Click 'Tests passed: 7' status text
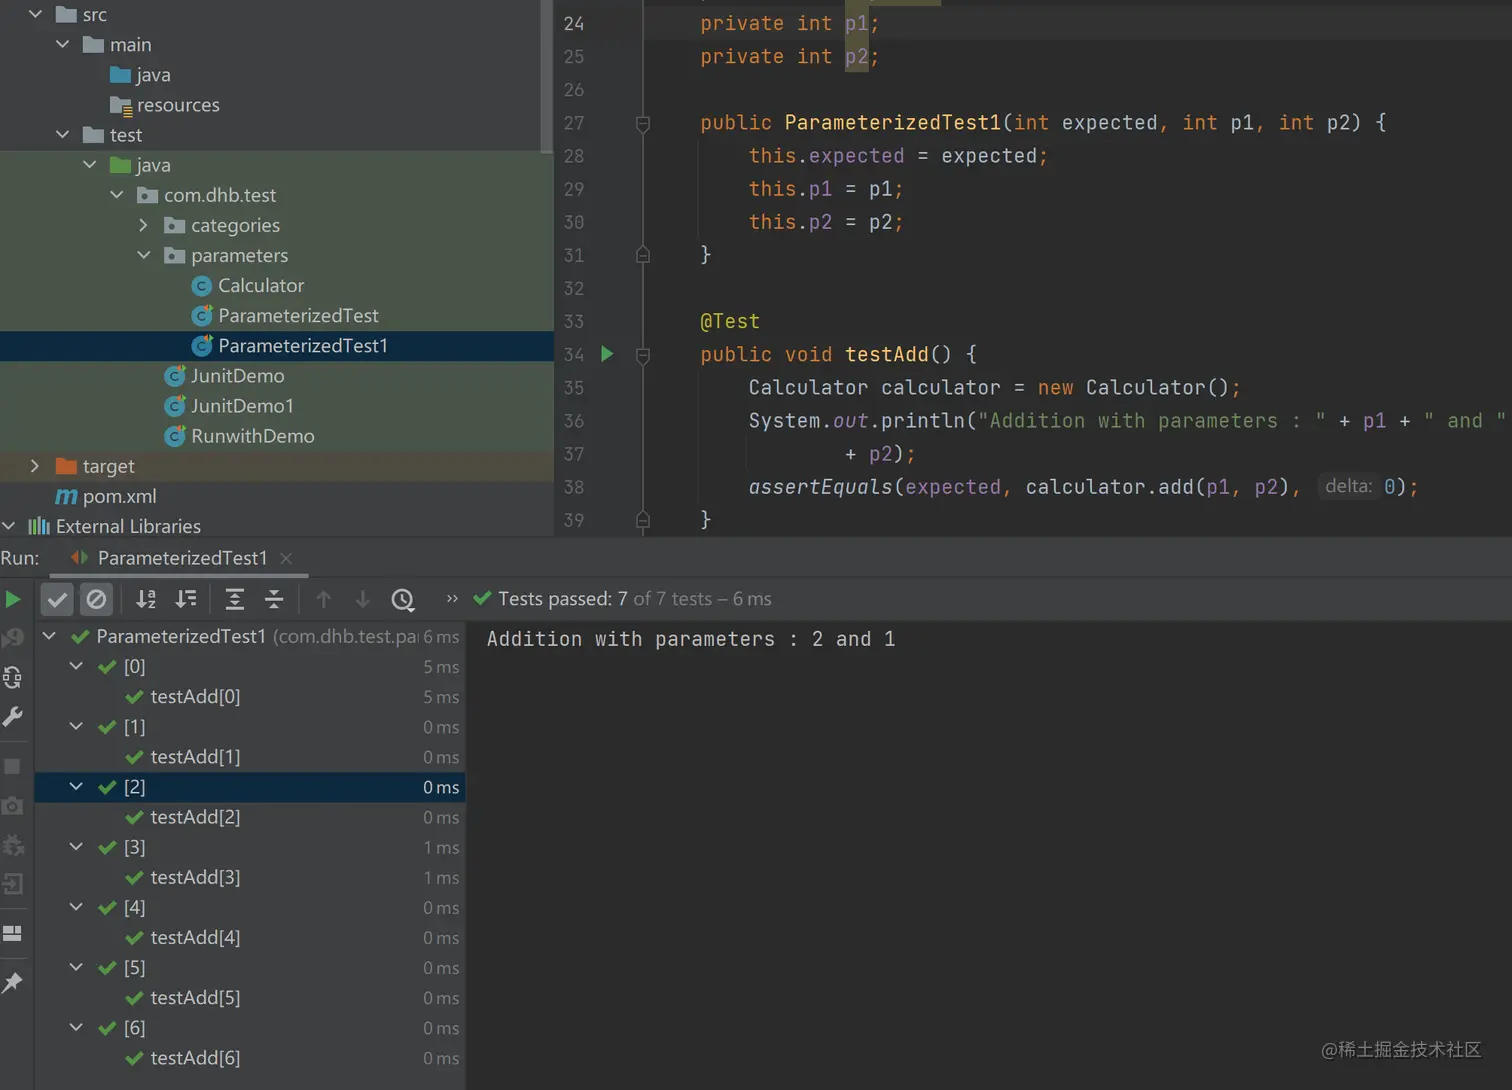 (563, 599)
